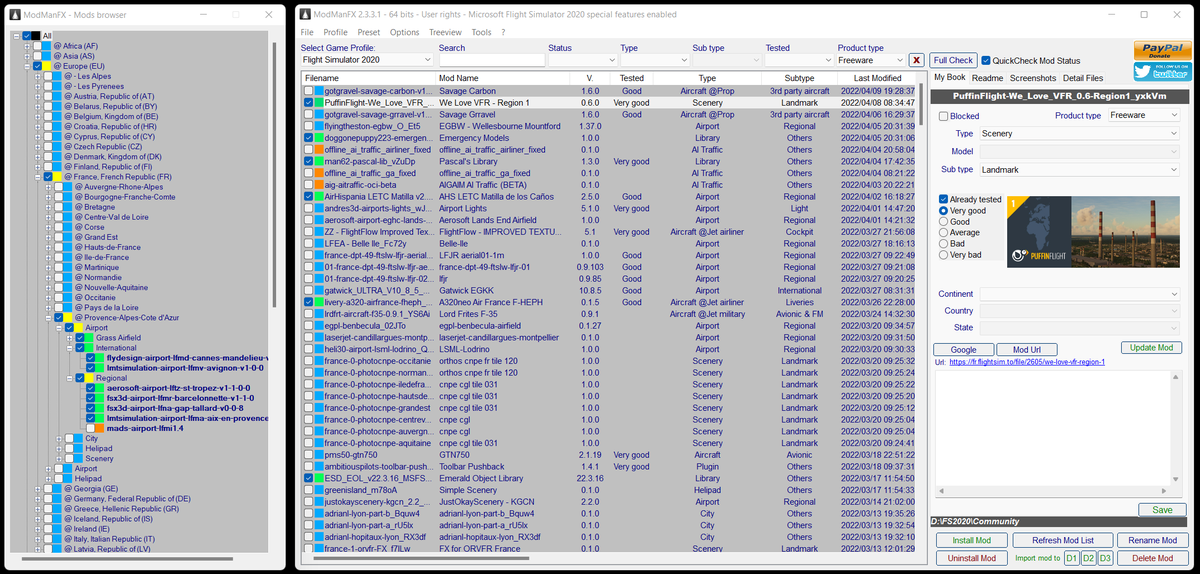Click the Save button
This screenshot has width=1200, height=574.
(x=1162, y=510)
